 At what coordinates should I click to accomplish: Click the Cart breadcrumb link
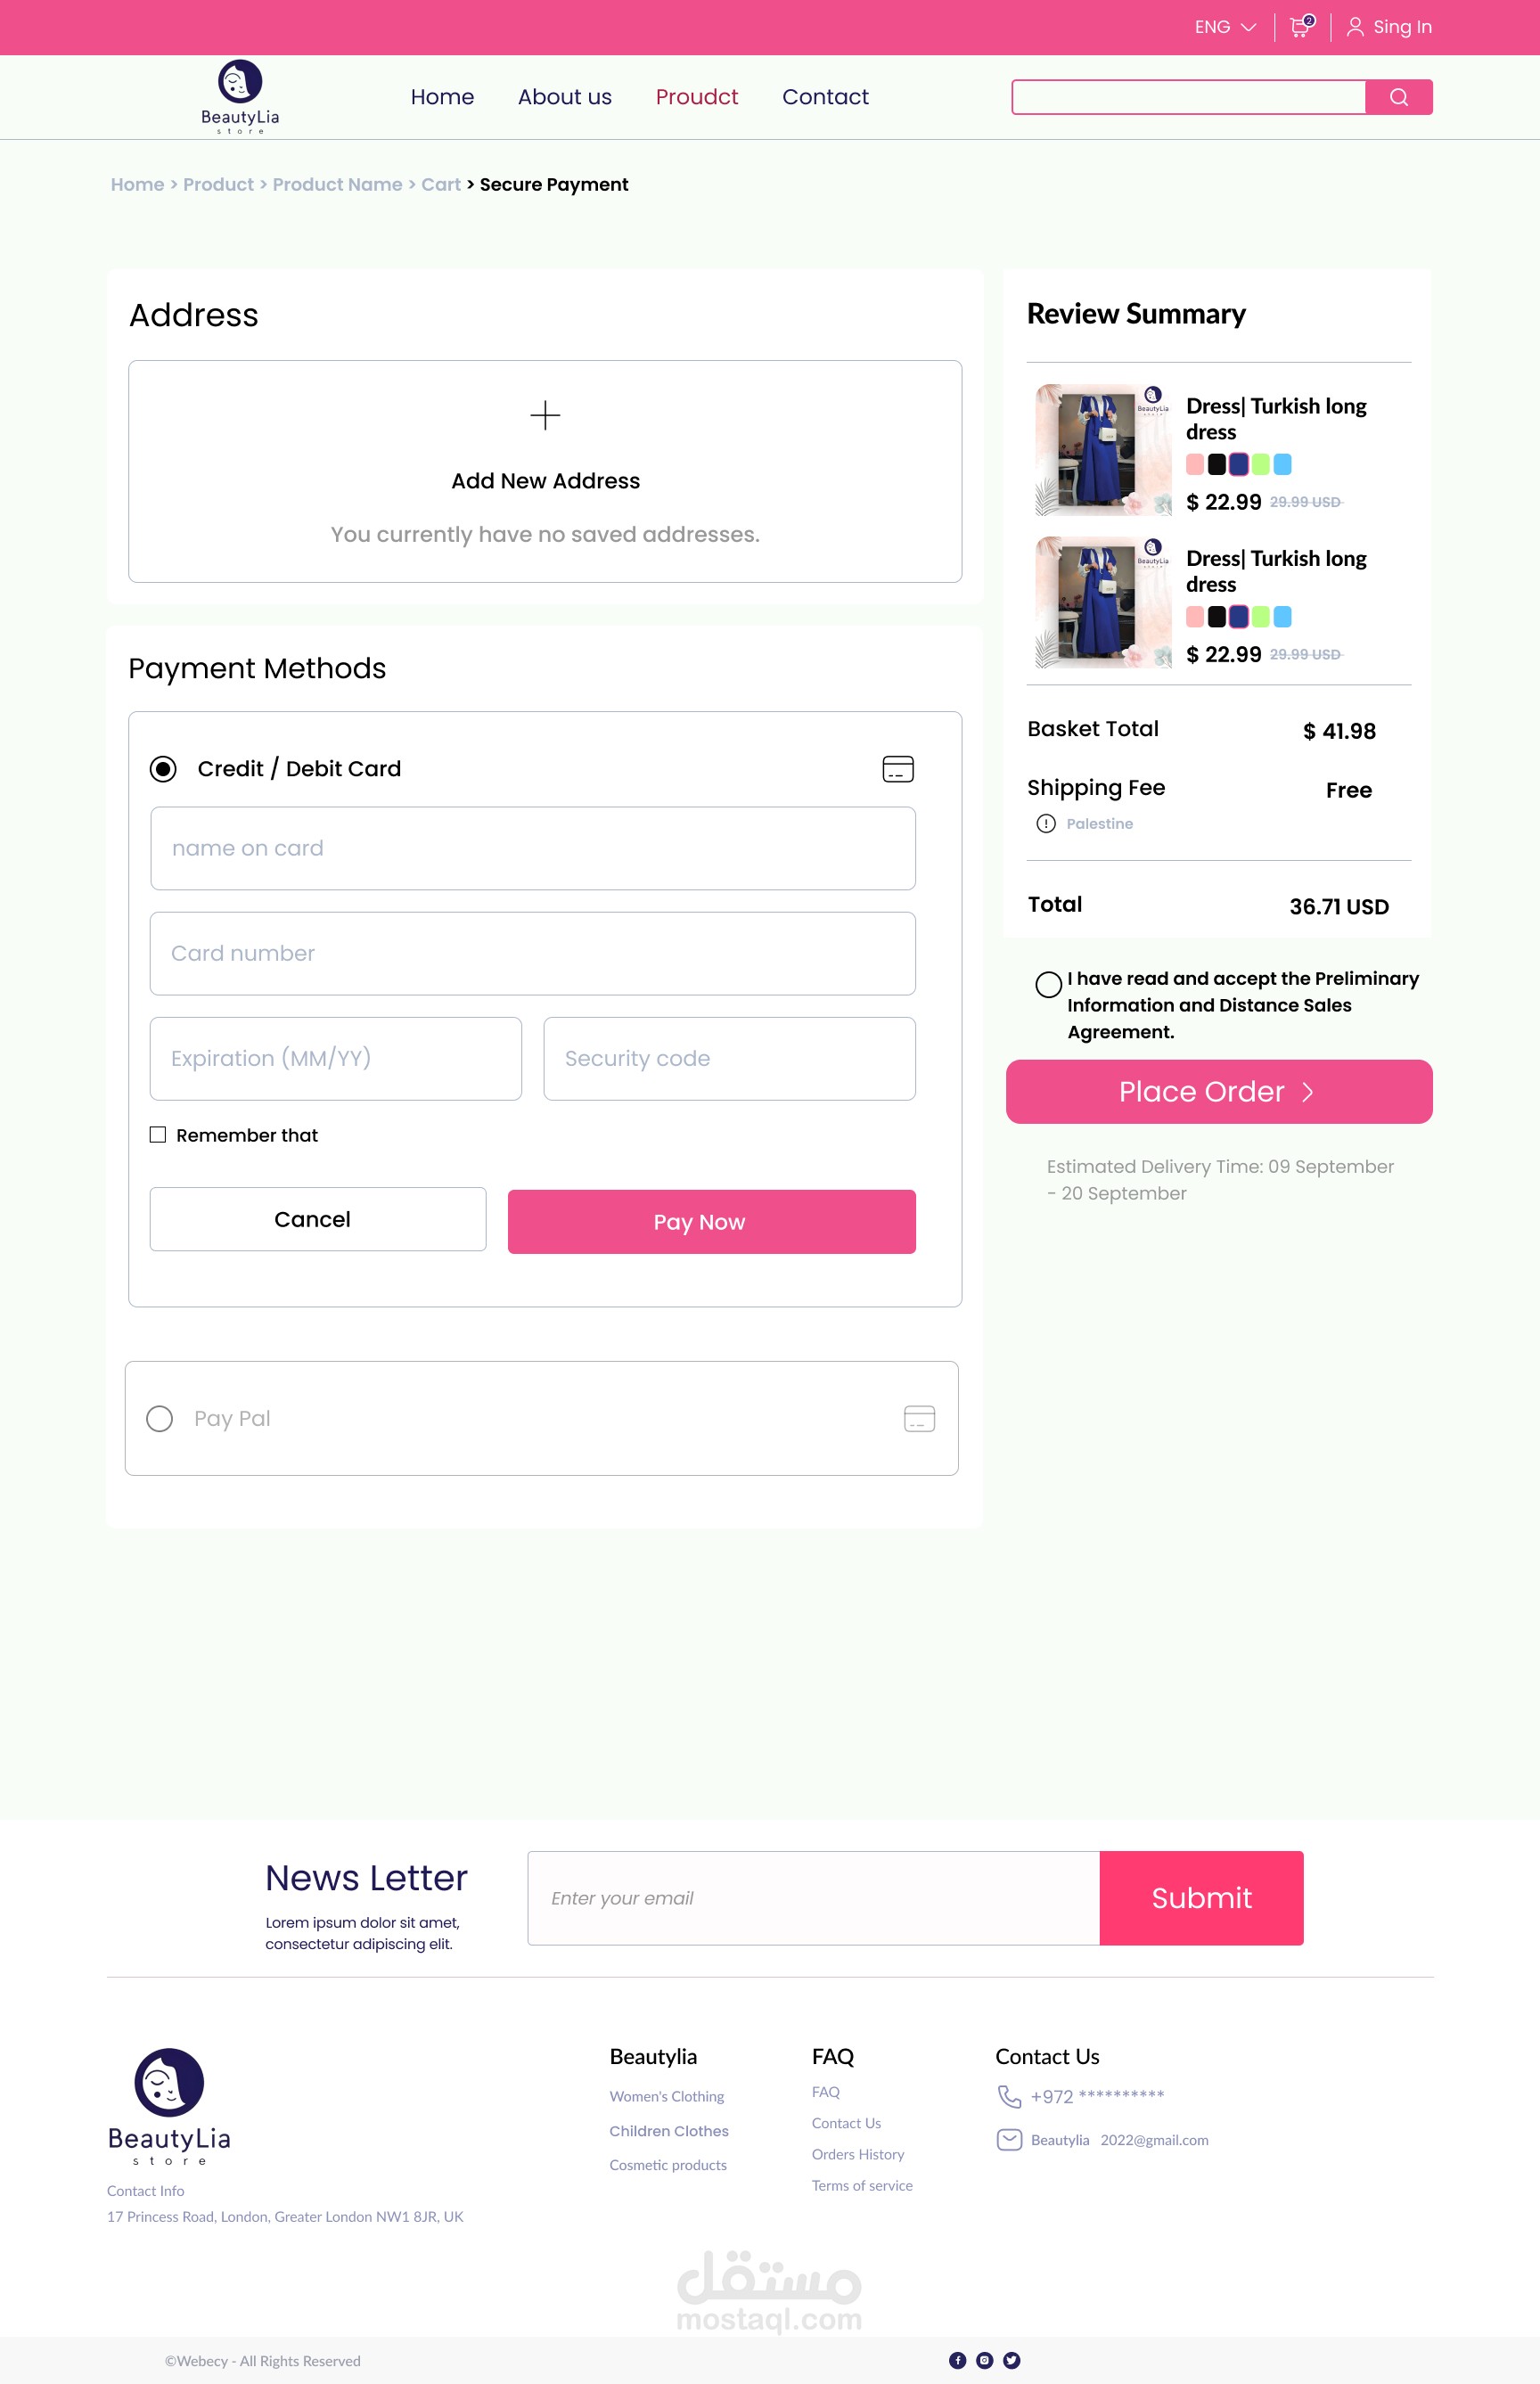point(440,184)
